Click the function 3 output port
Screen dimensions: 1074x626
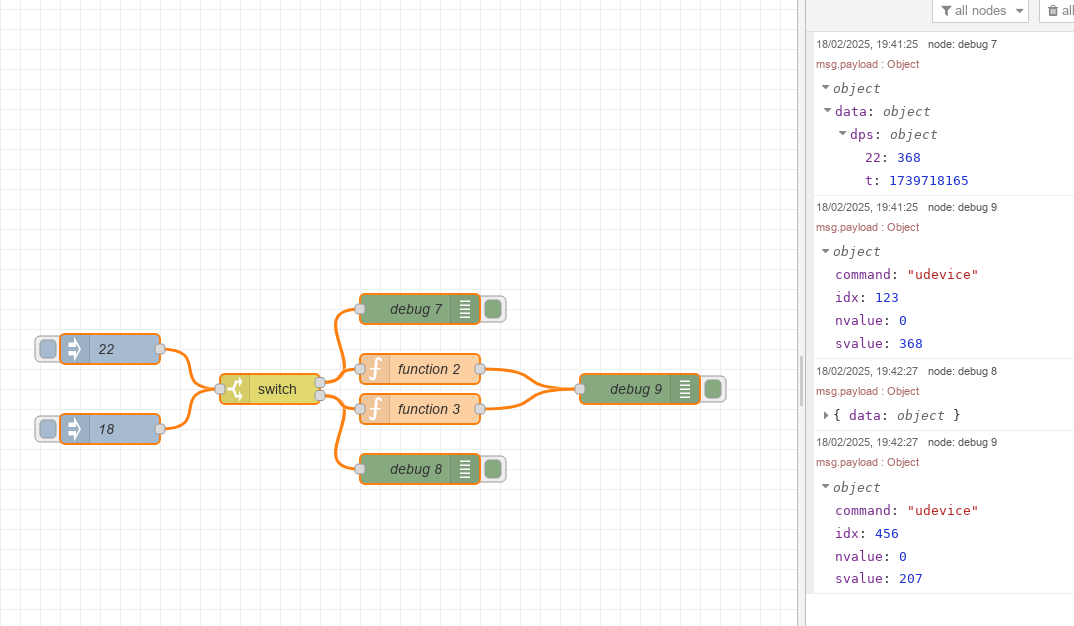coord(480,410)
